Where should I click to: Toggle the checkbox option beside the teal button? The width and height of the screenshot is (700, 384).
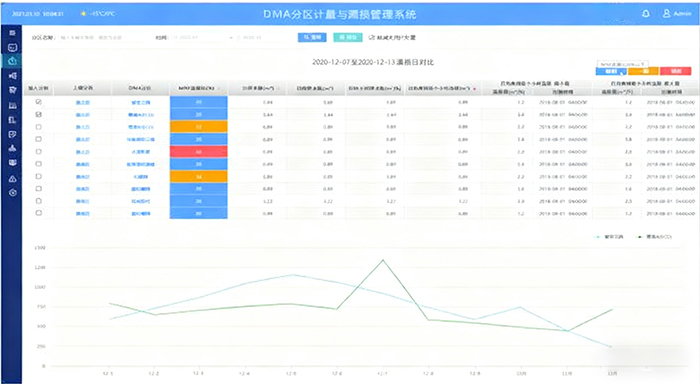click(x=371, y=38)
